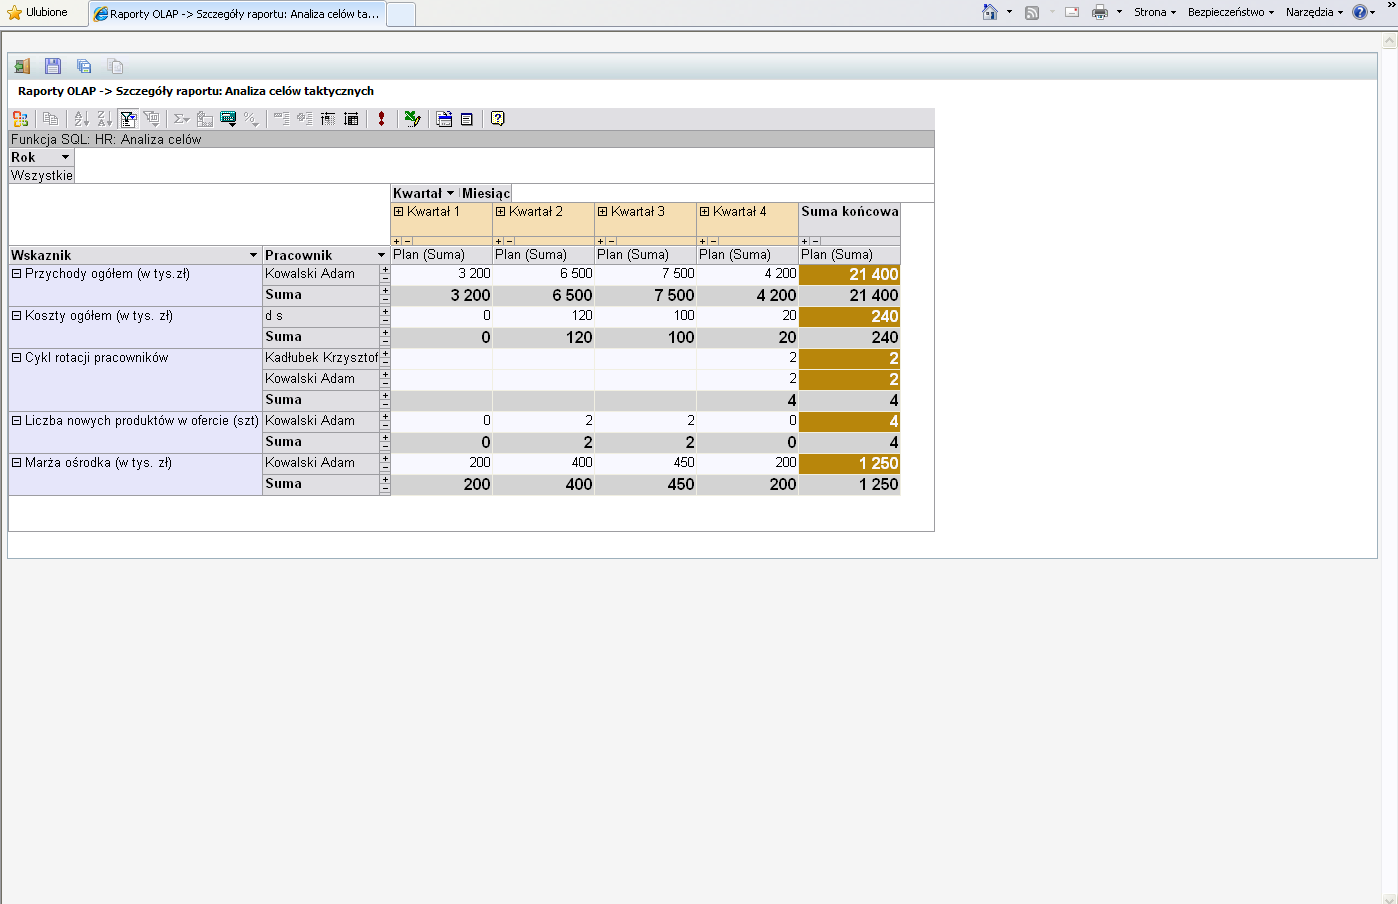This screenshot has width=1398, height=904.
Task: Select the 'd s' employee cell
Action: pyautogui.click(x=321, y=316)
